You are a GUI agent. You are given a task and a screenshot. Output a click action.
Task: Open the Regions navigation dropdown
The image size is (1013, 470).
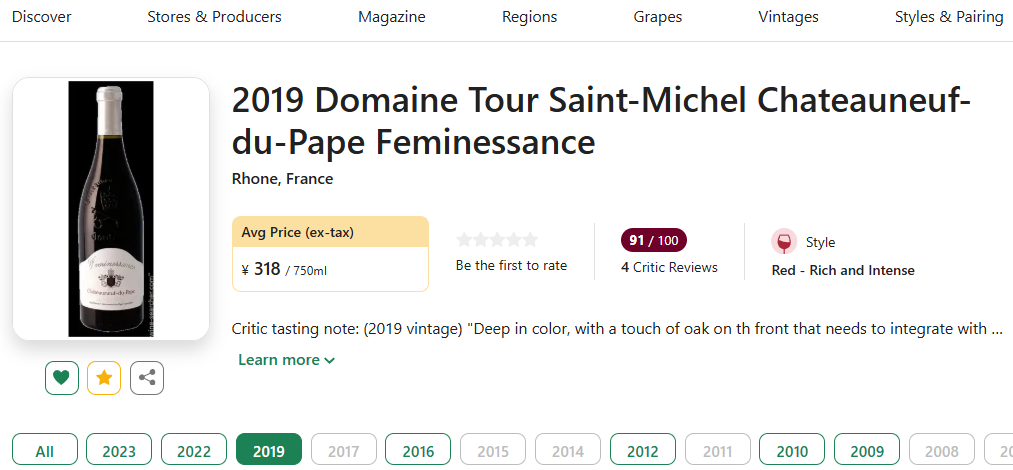[x=530, y=17]
